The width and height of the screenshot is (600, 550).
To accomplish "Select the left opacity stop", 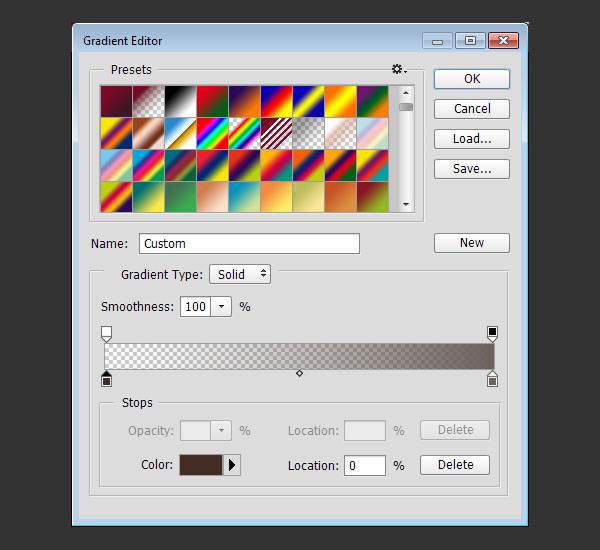I will click(106, 334).
